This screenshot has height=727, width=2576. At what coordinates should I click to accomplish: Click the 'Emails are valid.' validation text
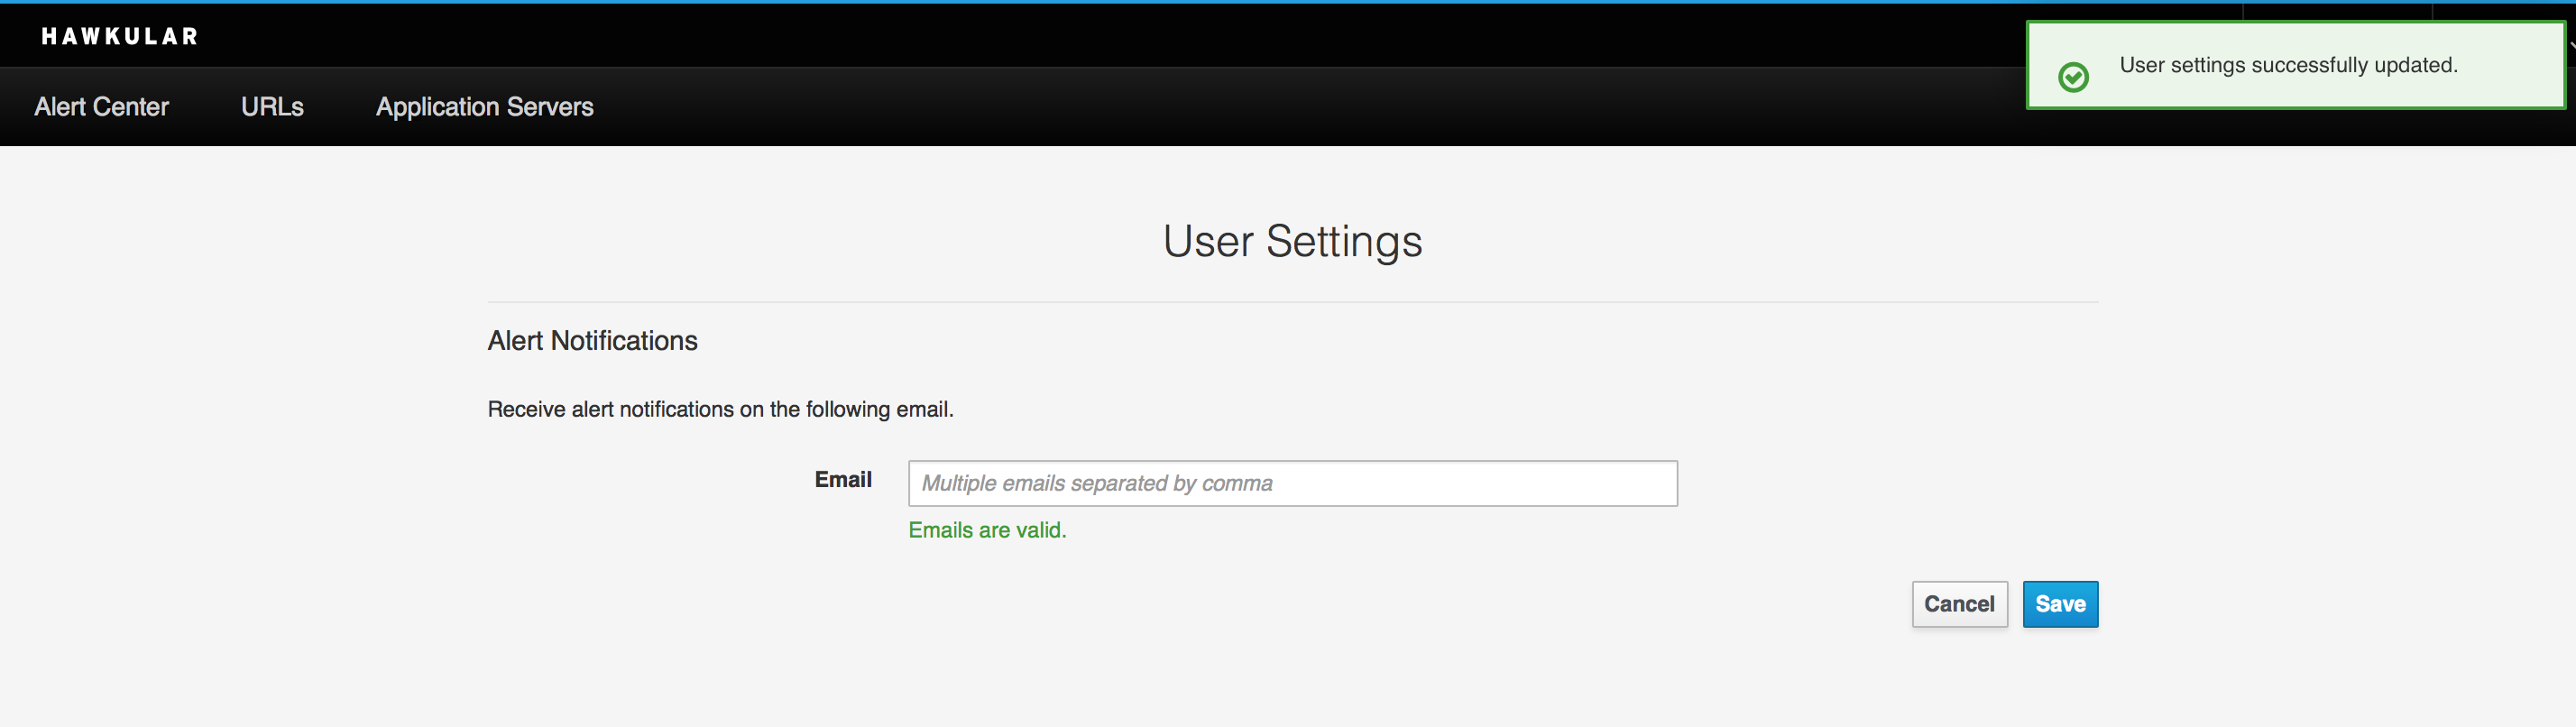(x=987, y=530)
